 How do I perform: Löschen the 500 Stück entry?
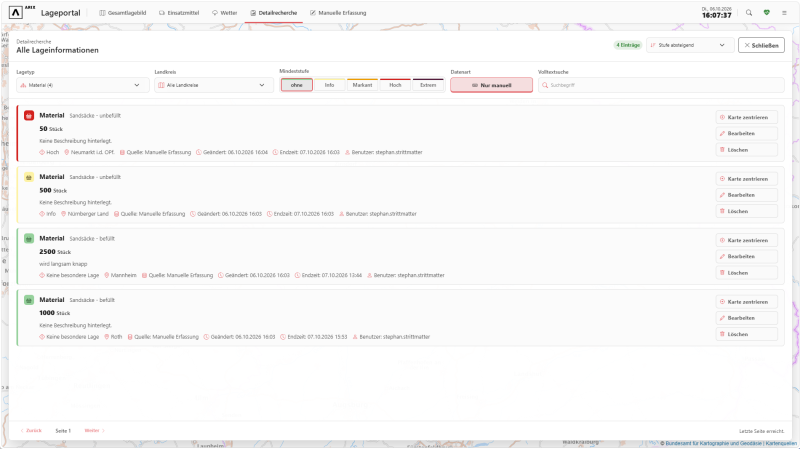tap(746, 211)
